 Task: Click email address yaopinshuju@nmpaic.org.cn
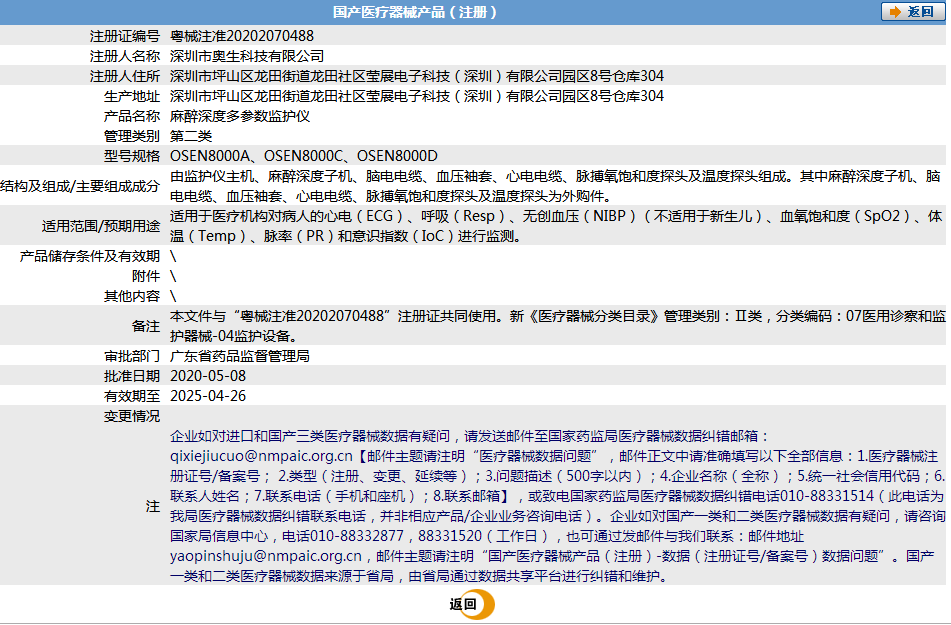pyautogui.click(x=266, y=556)
